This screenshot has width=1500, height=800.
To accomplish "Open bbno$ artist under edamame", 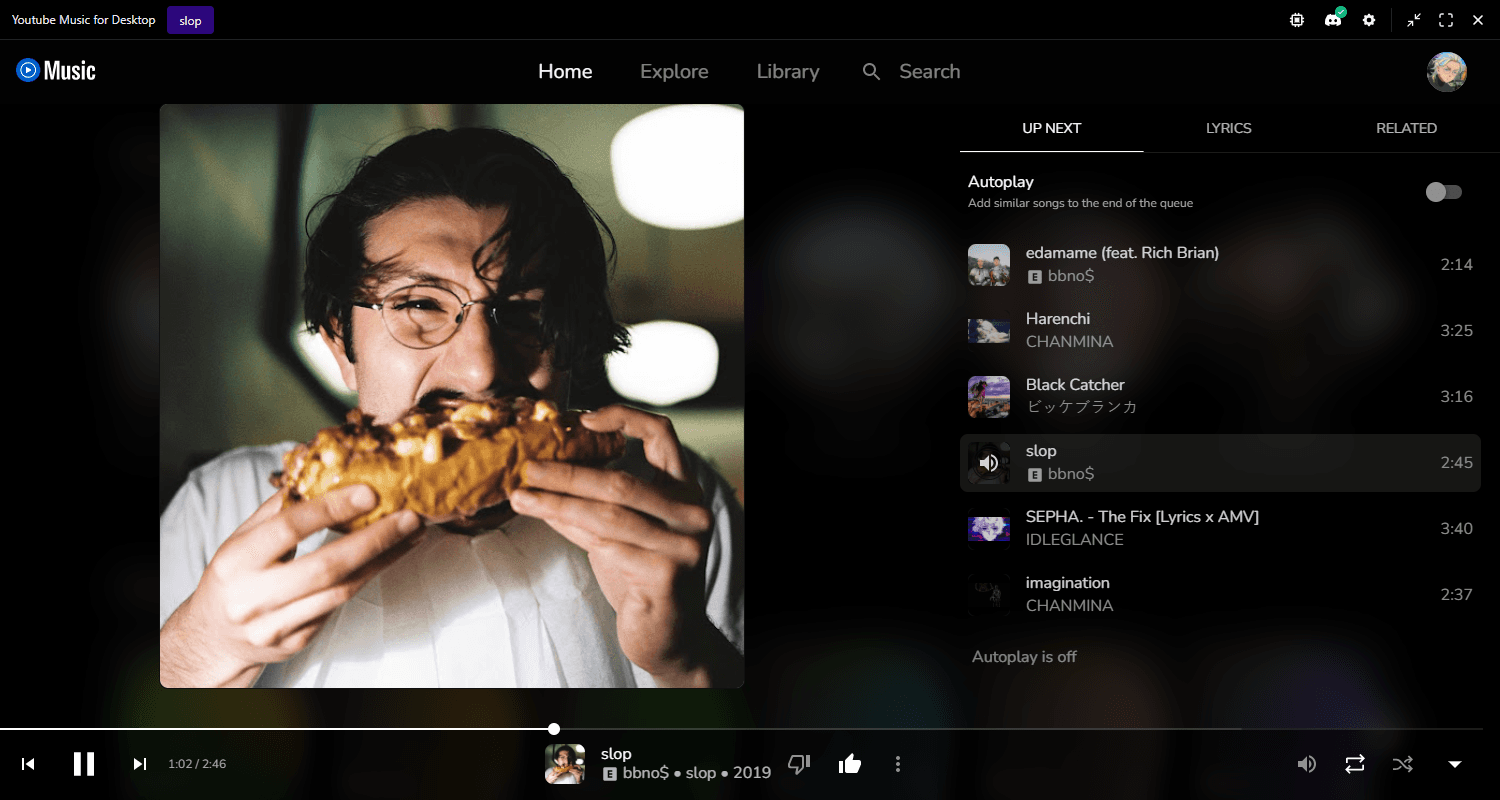I will [1071, 276].
